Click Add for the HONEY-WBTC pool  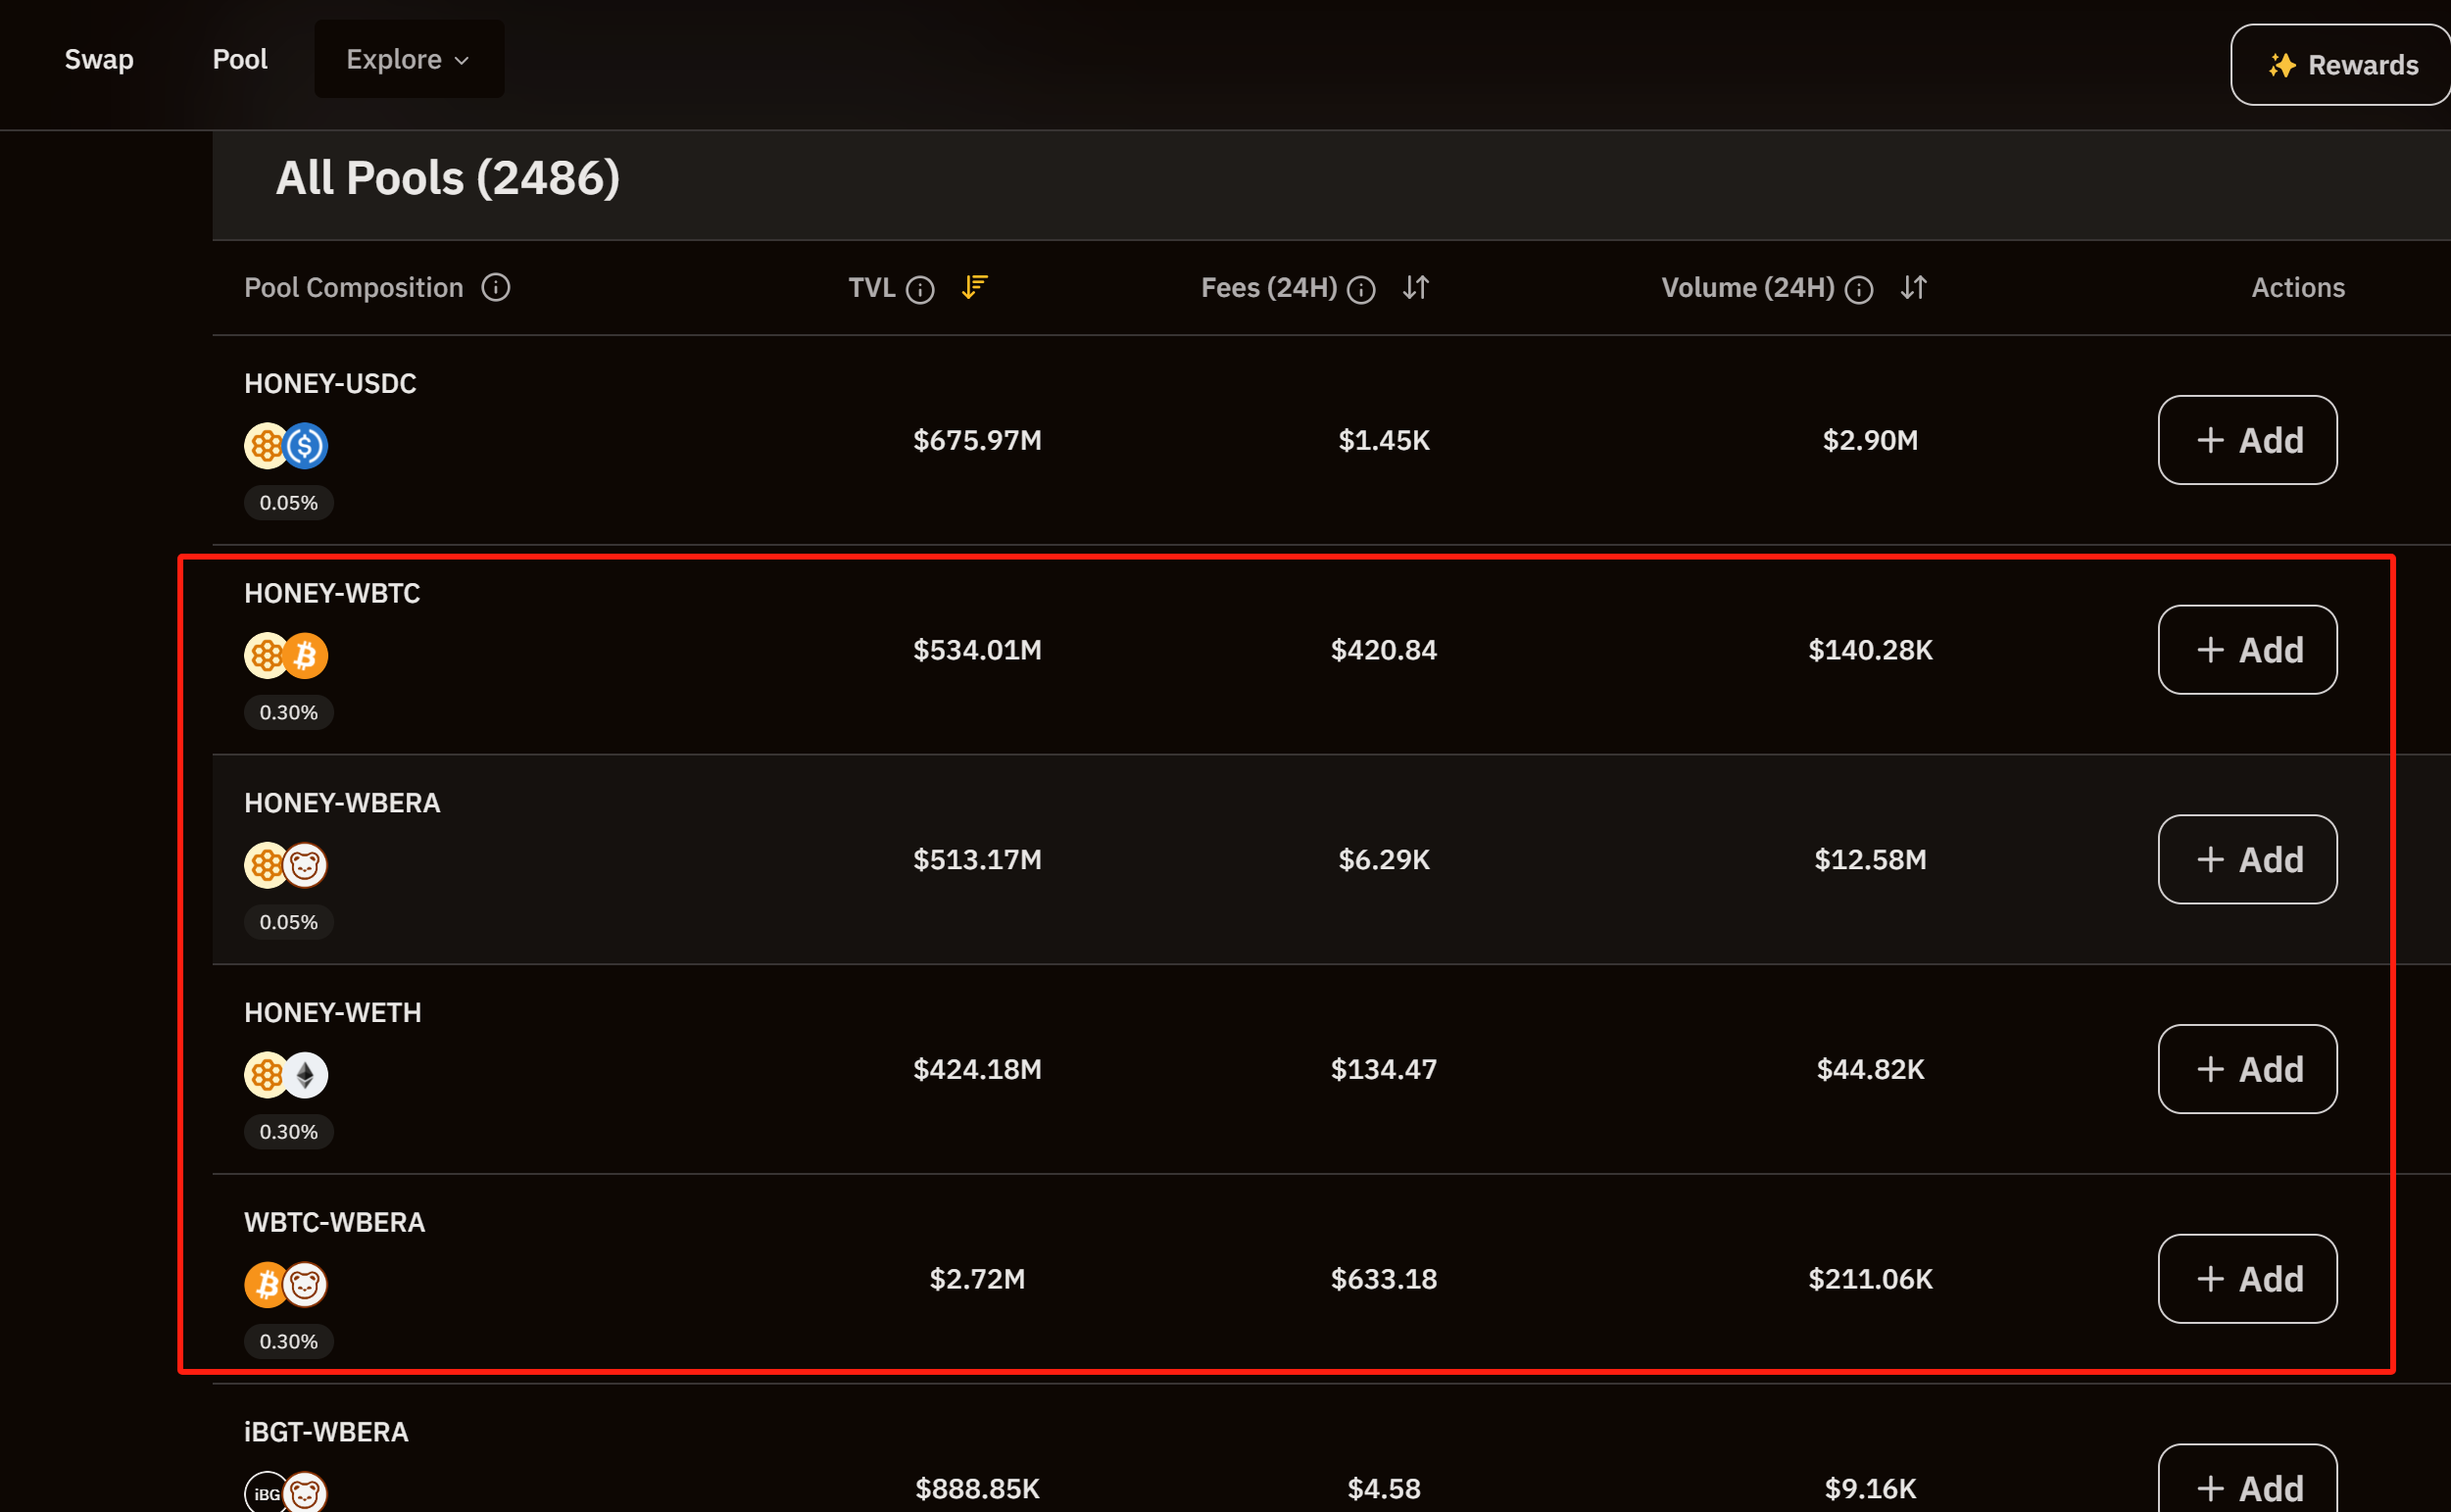pyautogui.click(x=2247, y=650)
